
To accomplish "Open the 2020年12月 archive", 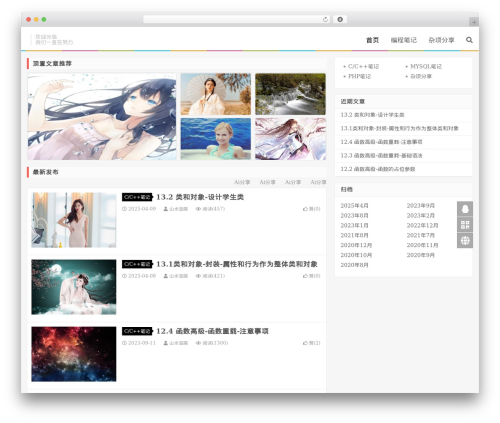I will tap(356, 245).
